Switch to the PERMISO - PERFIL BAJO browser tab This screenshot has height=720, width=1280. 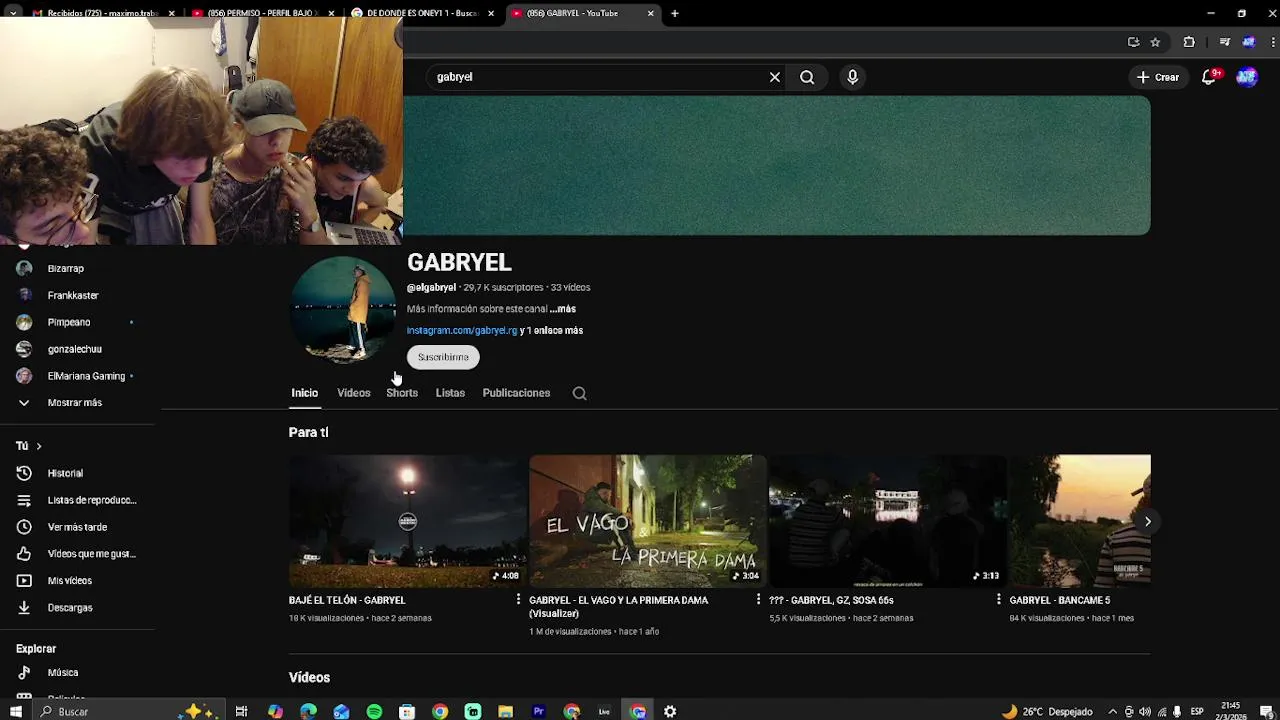coord(262,13)
